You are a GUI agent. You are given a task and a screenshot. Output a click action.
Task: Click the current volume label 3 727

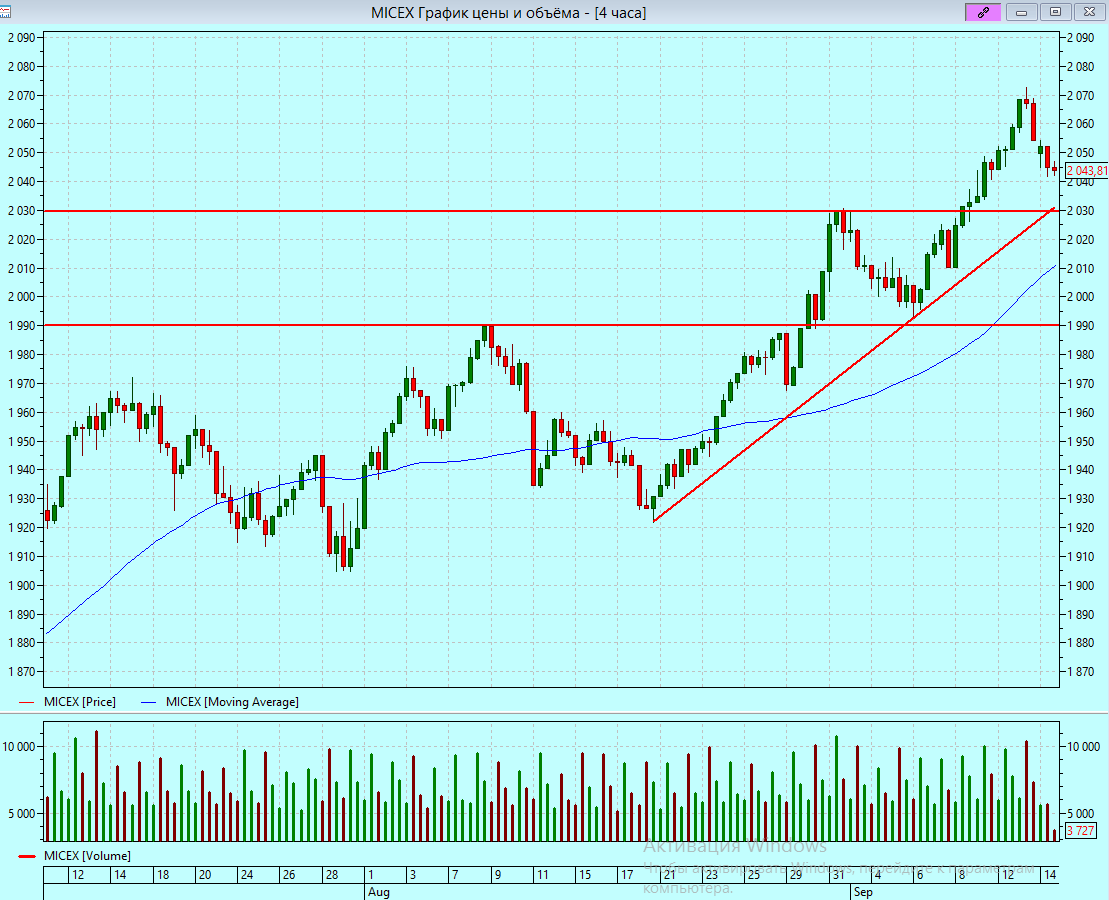[x=1080, y=831]
